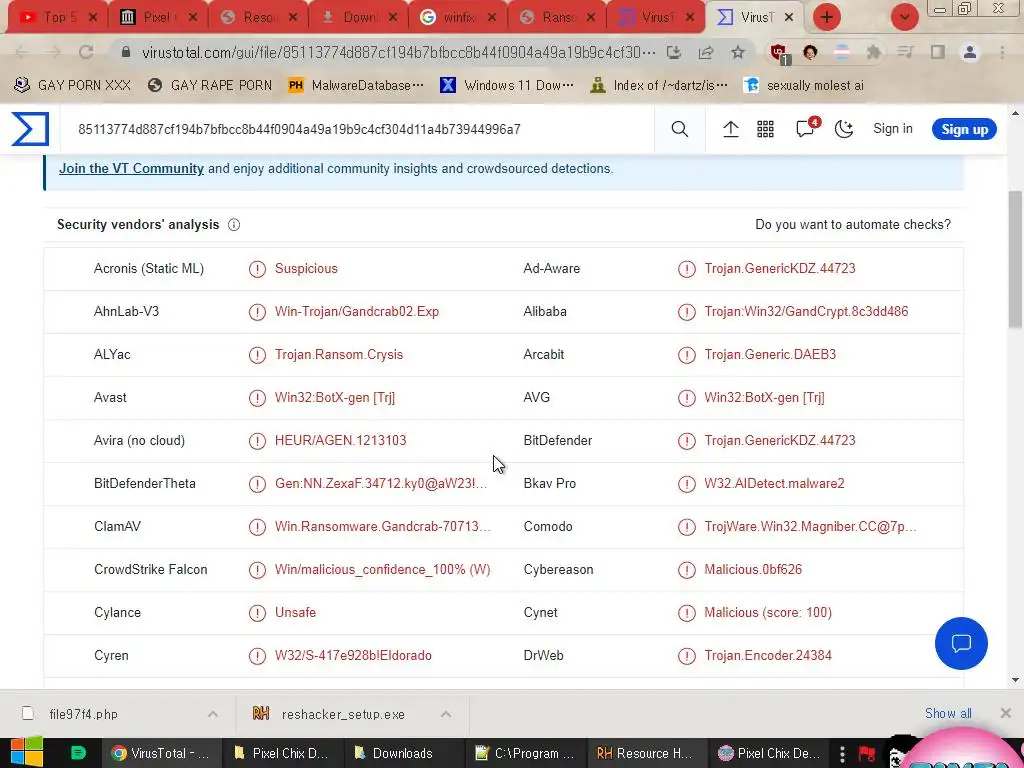This screenshot has width=1024, height=768.
Task: Click the alert icon next to Suspicious
Action: tap(257, 268)
